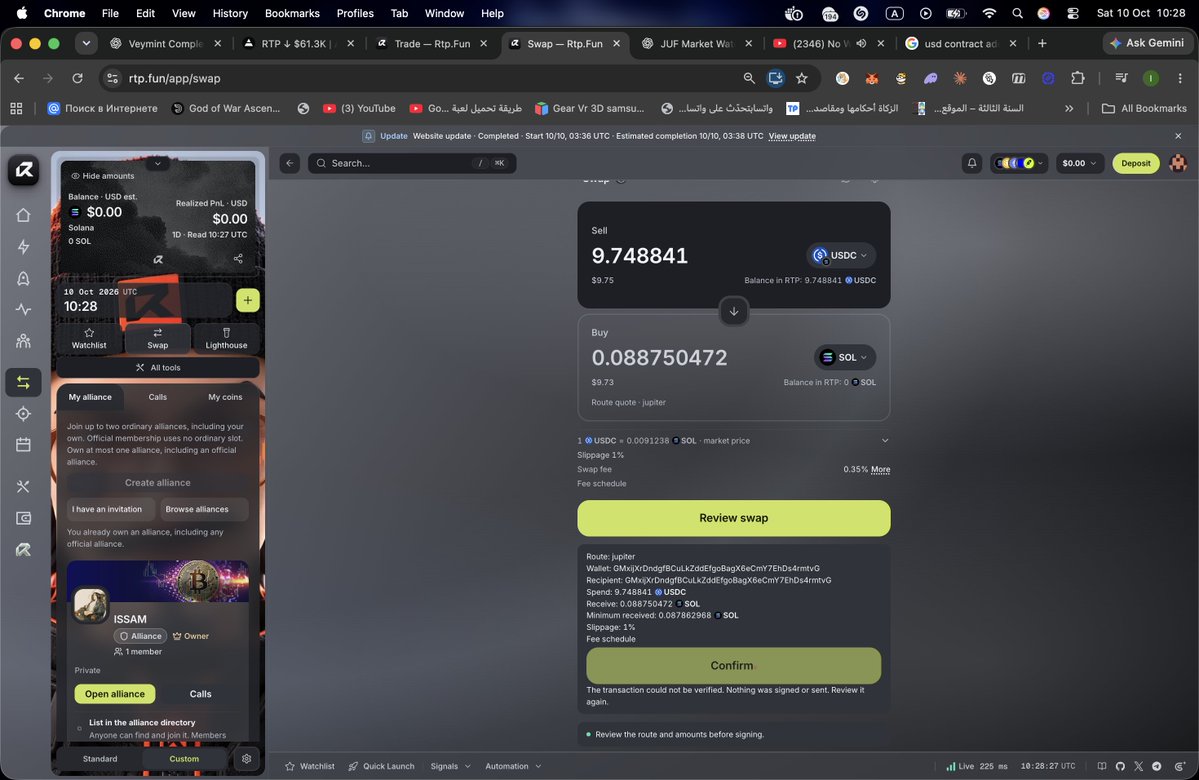This screenshot has height=780, width=1199.
Task: Switch to the Calls tab beside My alliance
Action: pyautogui.click(x=158, y=397)
